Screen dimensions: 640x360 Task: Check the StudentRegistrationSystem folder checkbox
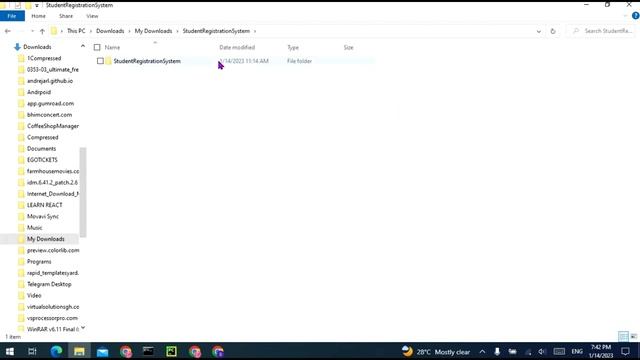[x=100, y=61]
